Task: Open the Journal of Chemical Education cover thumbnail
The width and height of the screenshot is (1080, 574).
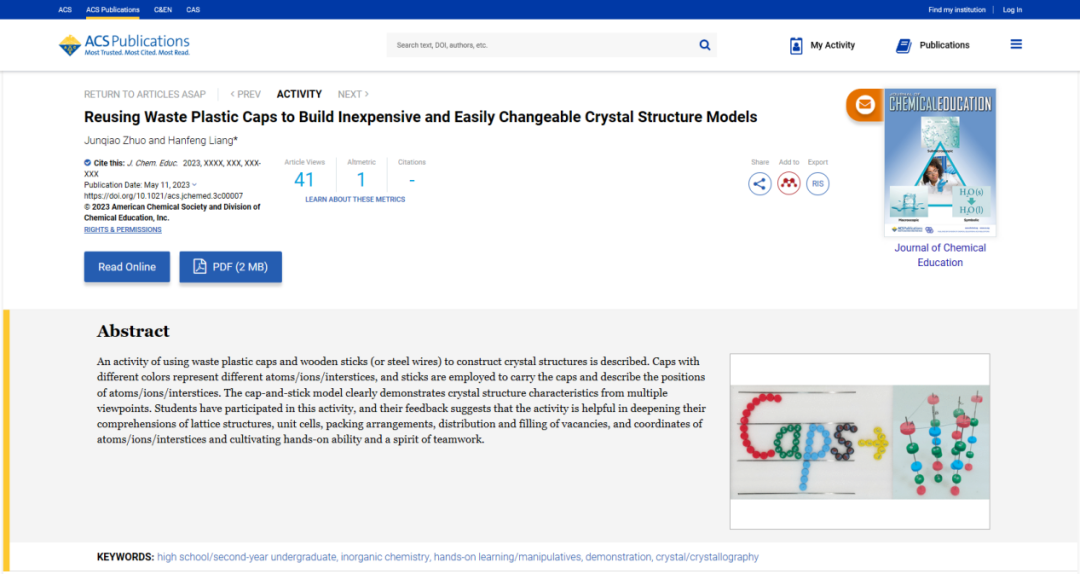Action: (x=940, y=163)
